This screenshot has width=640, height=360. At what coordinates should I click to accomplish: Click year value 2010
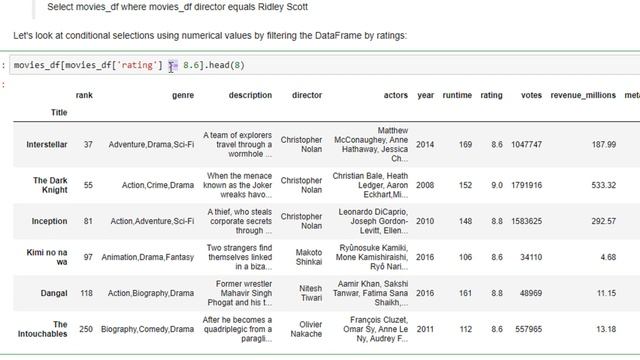point(425,221)
